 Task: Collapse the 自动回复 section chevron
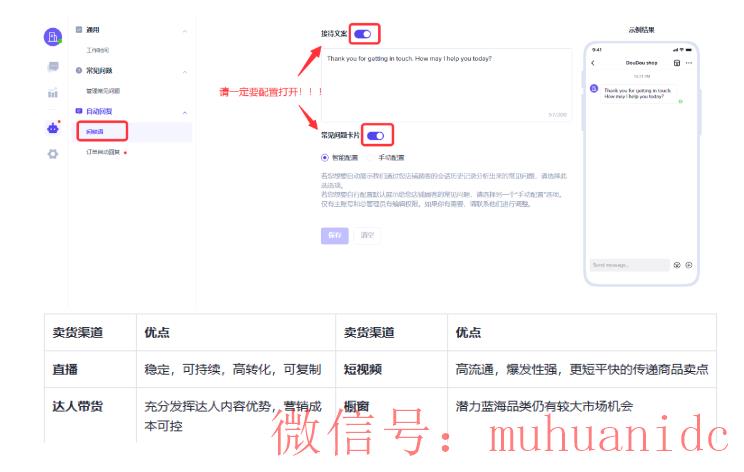click(185, 113)
